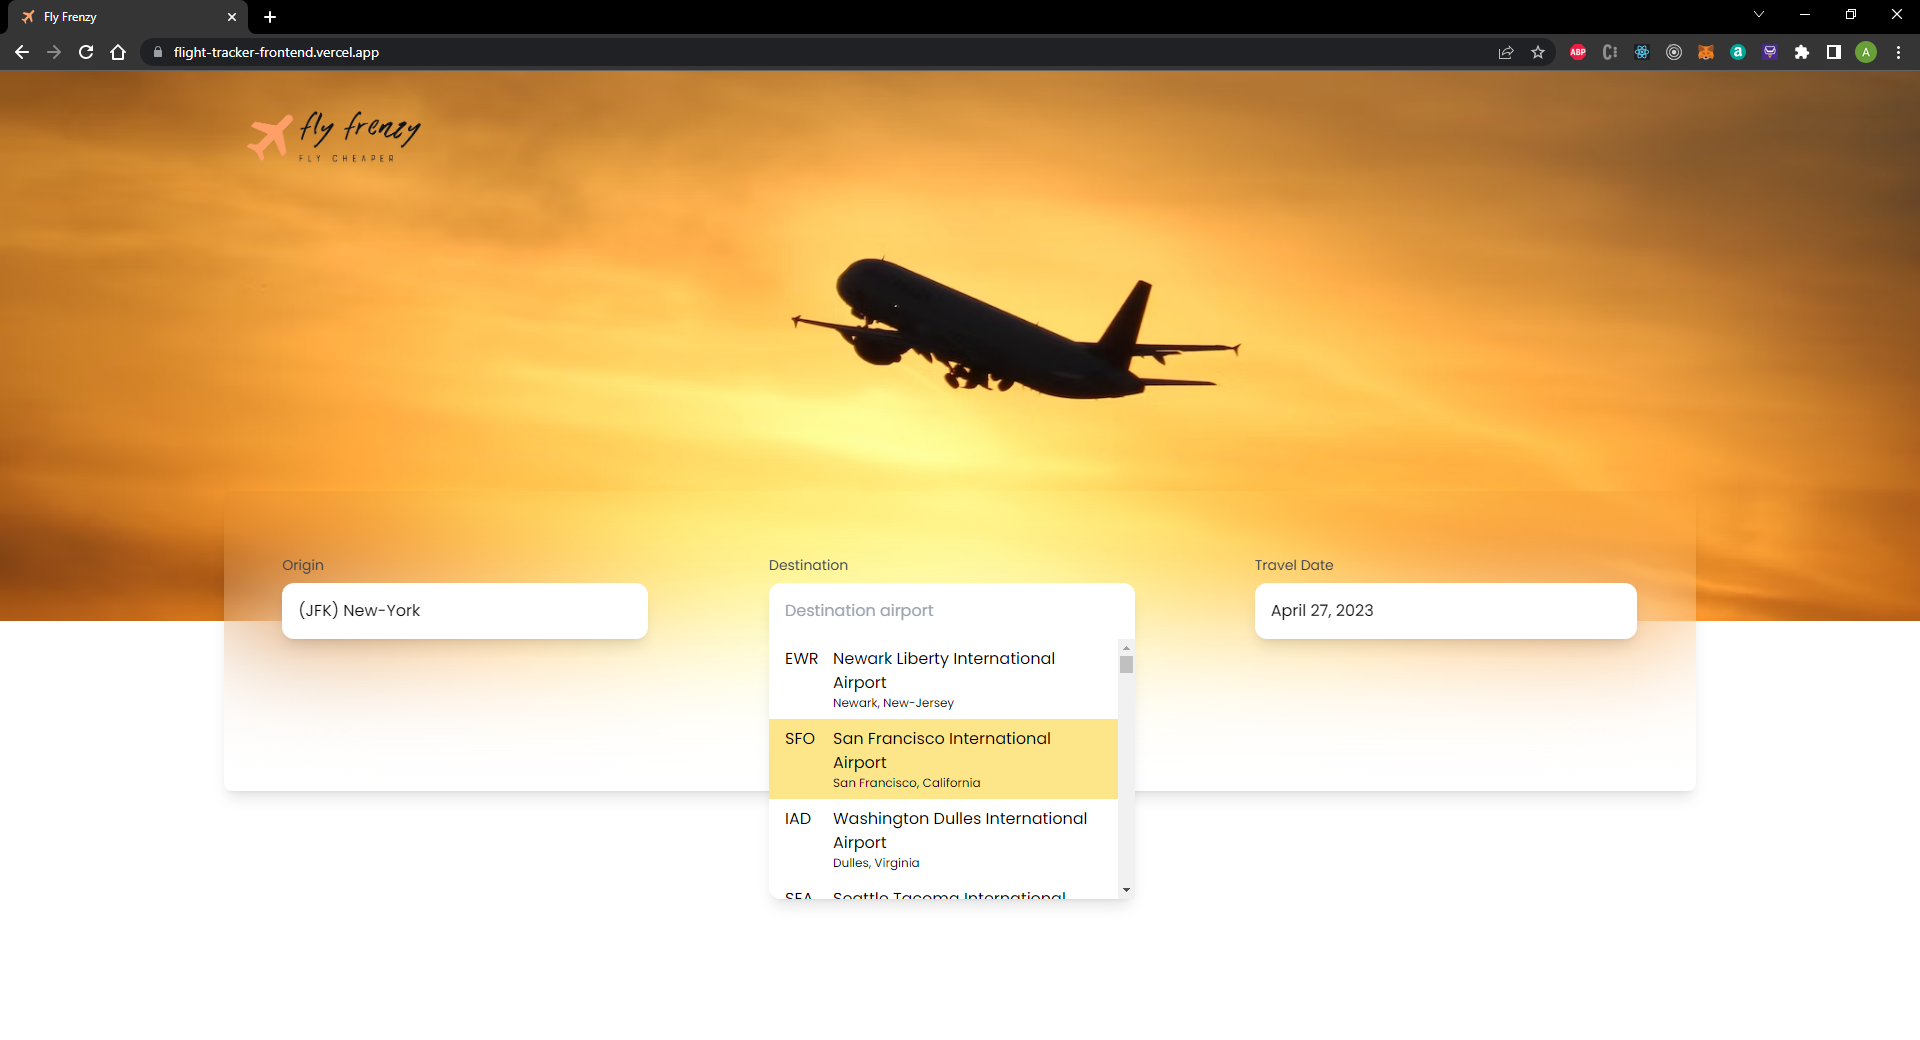1920x1040 pixels.
Task: Click the airport list scrollbar down arrow
Action: point(1126,890)
